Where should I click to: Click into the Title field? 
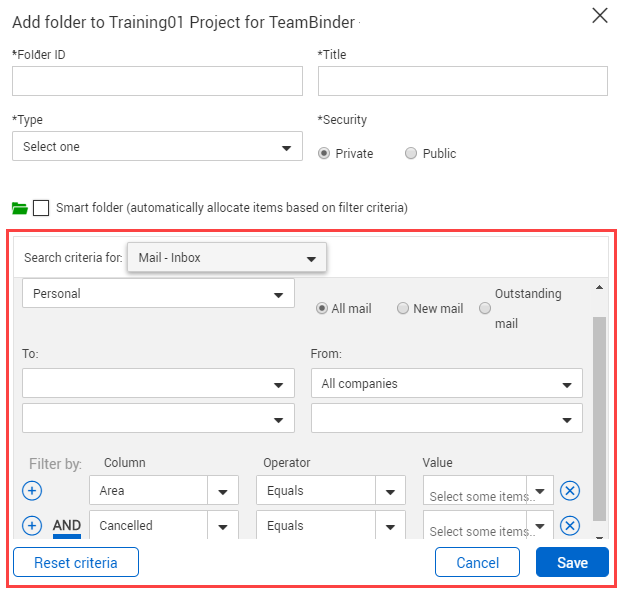pyautogui.click(x=463, y=81)
